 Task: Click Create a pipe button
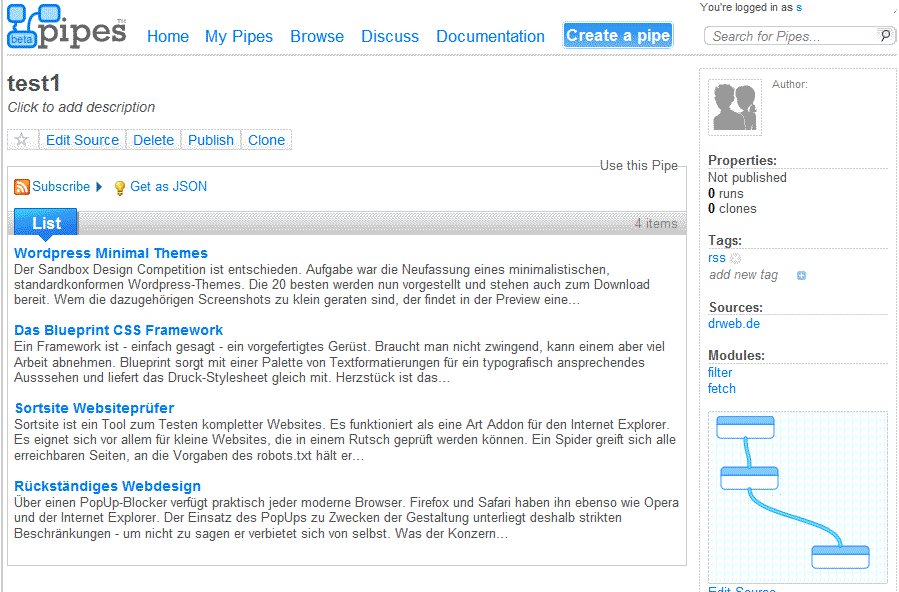point(617,36)
